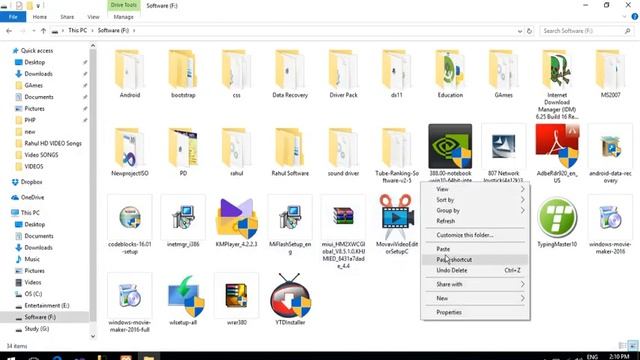
Task: Expand the New submenu
Action: [x=475, y=298]
